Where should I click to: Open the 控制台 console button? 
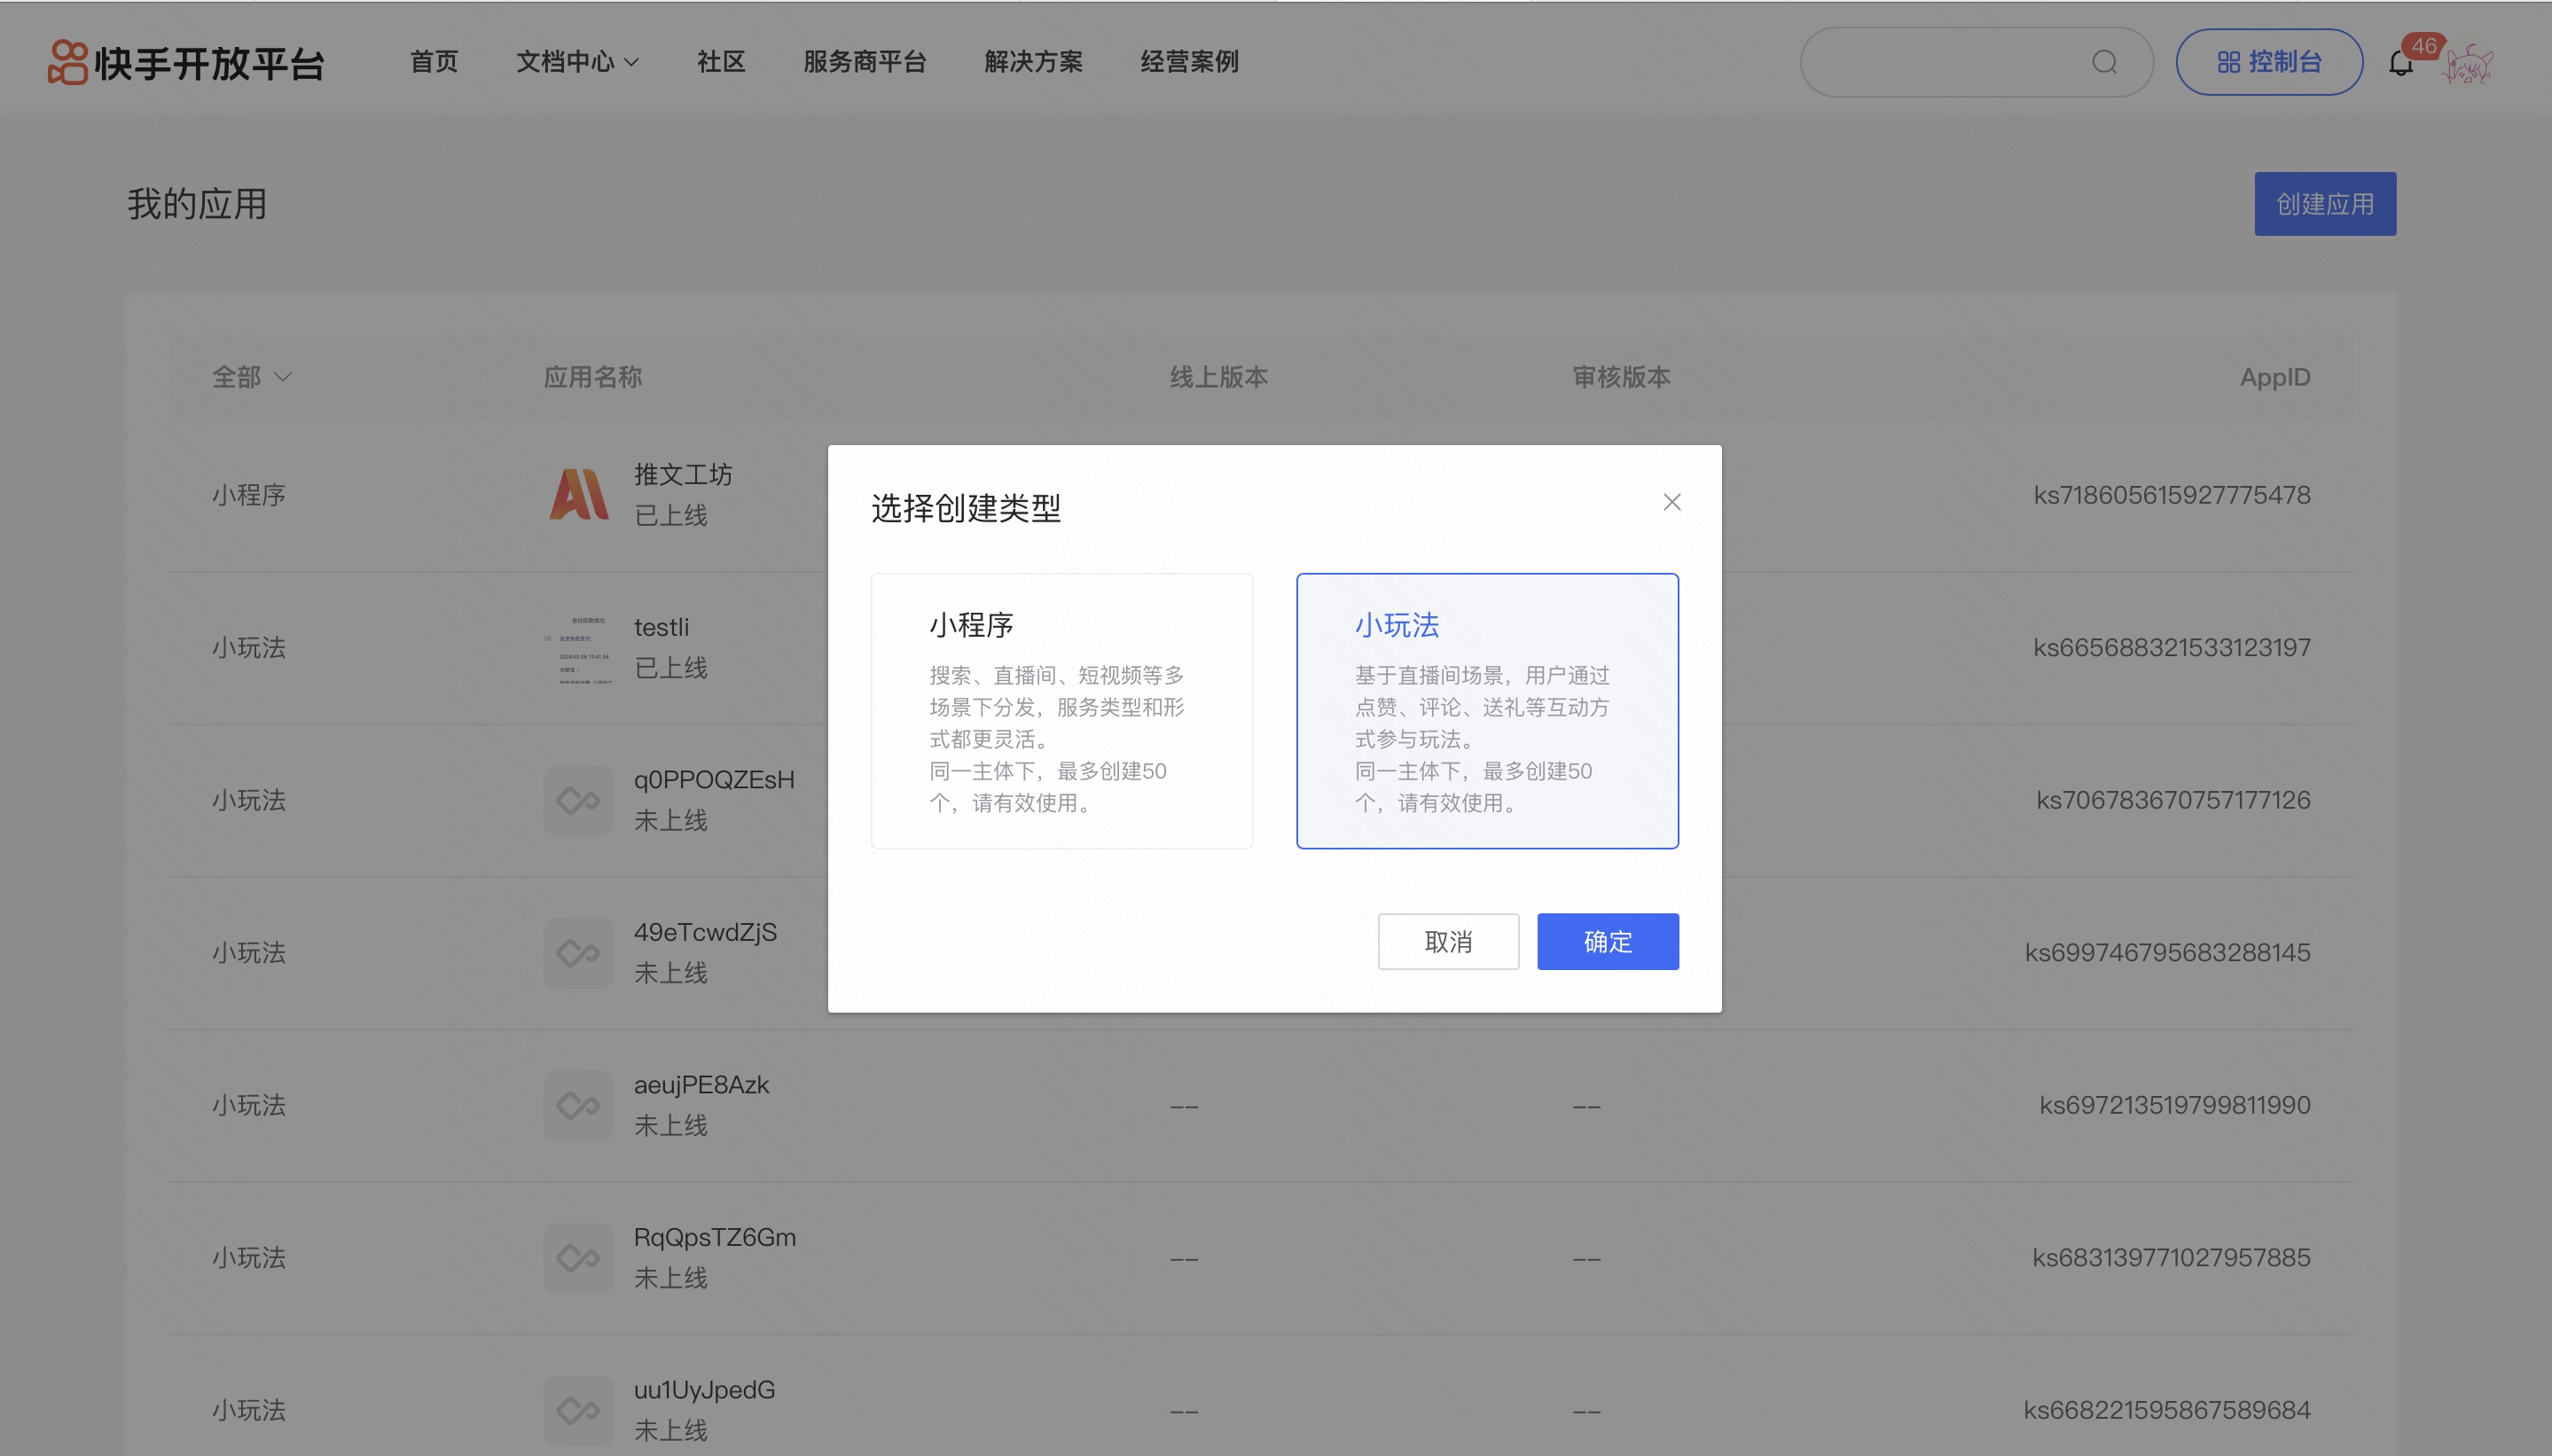pyautogui.click(x=2269, y=62)
